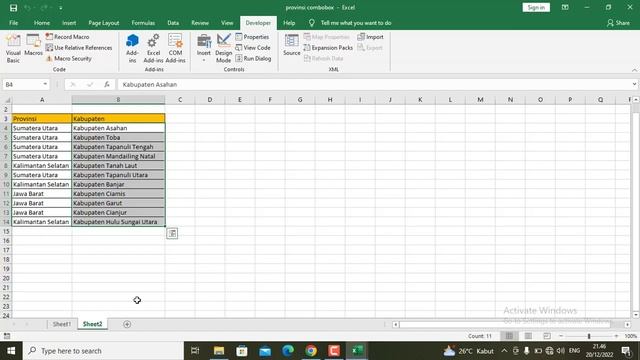This screenshot has width=640, height=360.
Task: Toggle Use Relative References
Action: pyautogui.click(x=79, y=48)
